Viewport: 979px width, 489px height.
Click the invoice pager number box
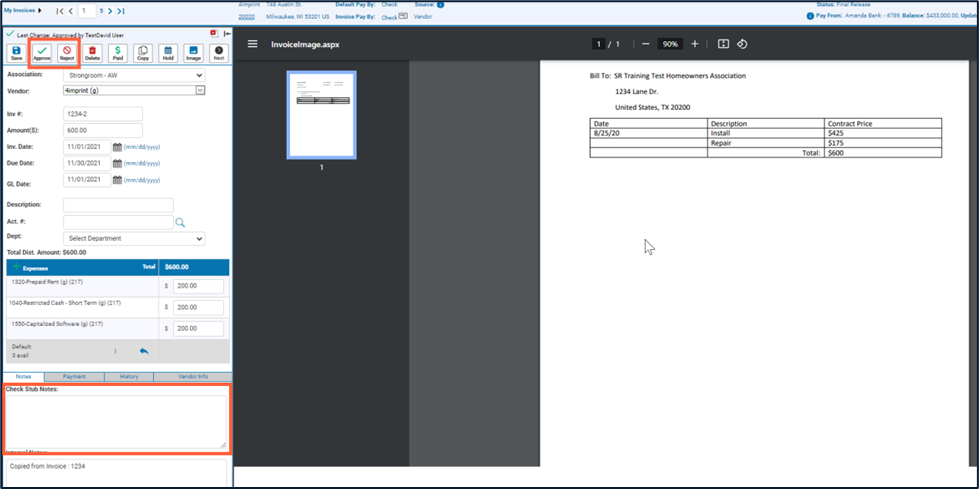click(x=87, y=11)
